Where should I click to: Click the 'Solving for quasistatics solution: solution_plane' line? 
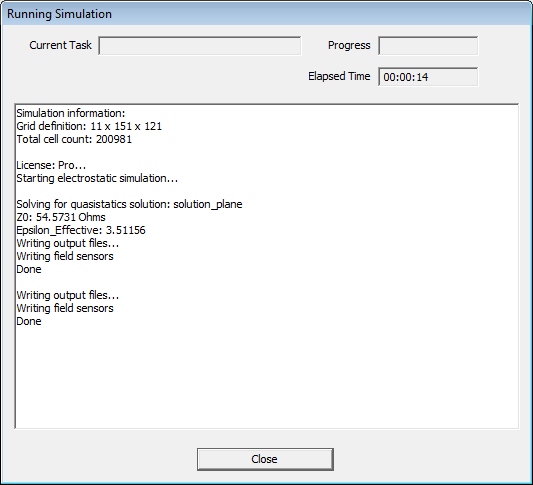[129, 204]
